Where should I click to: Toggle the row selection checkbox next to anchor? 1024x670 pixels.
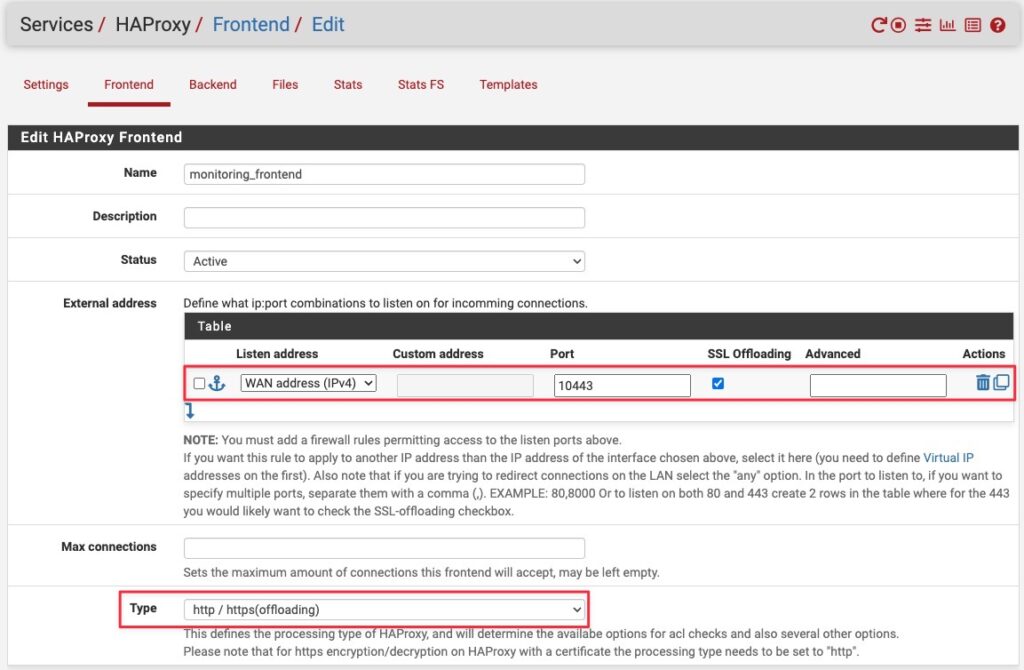click(x=199, y=383)
